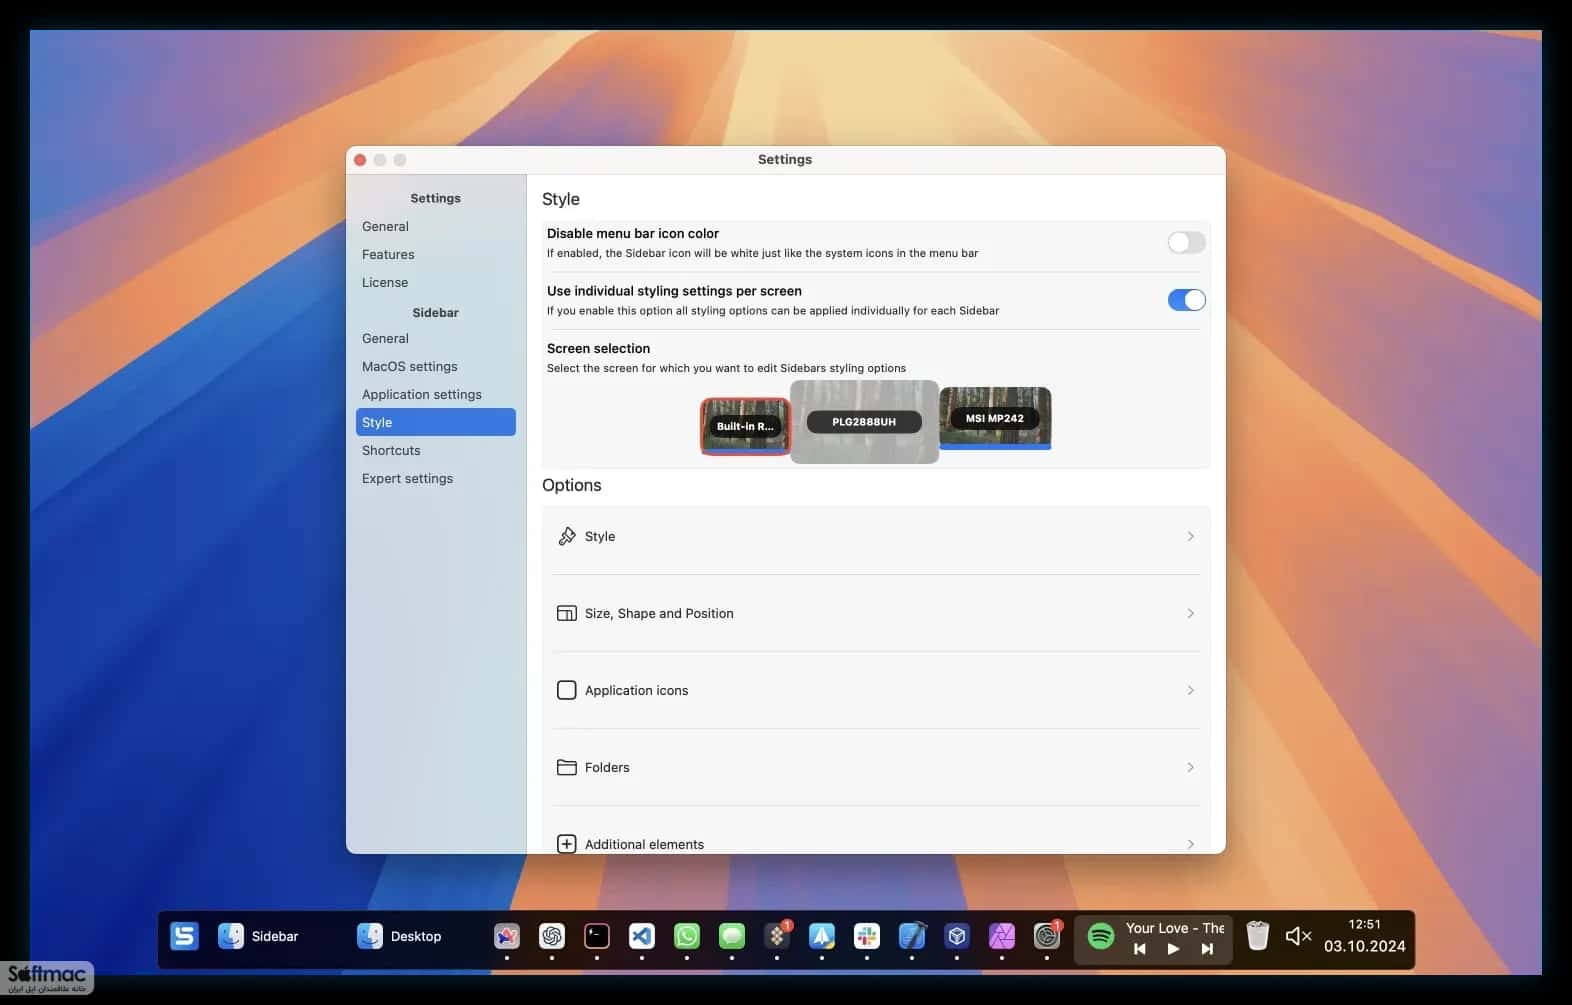Screen dimensions: 1572x1005
Task: Close the Settings window
Action: click(x=360, y=160)
